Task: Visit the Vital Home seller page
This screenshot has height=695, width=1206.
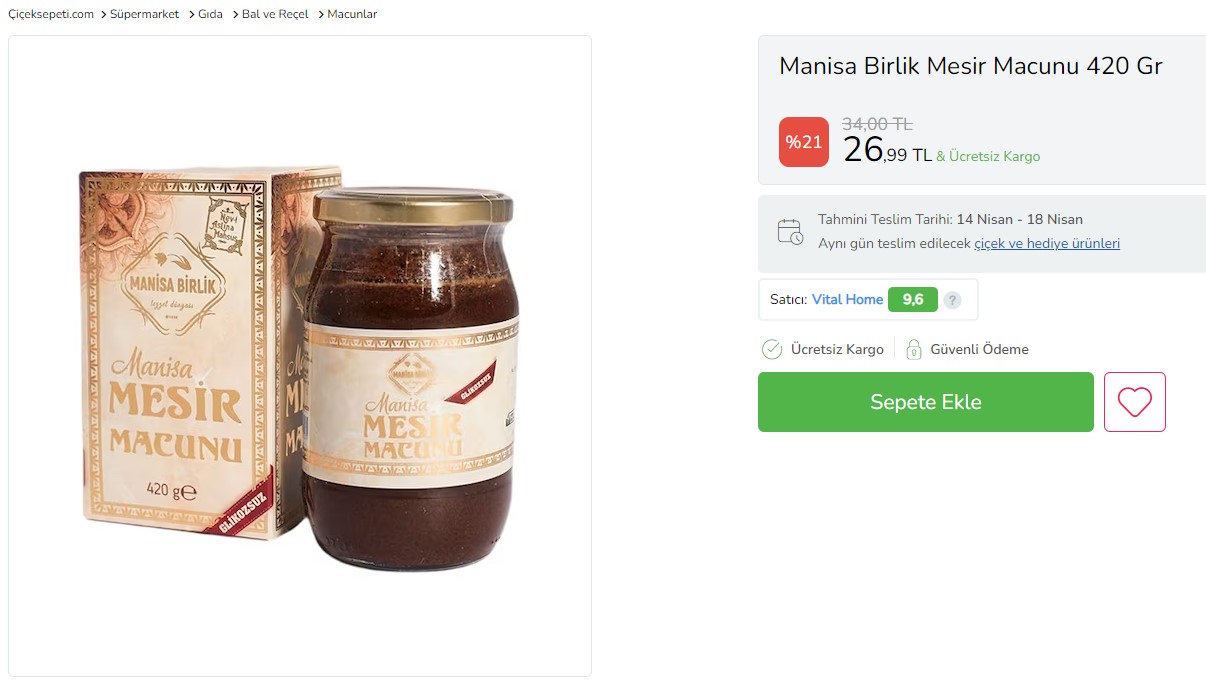Action: pos(848,299)
